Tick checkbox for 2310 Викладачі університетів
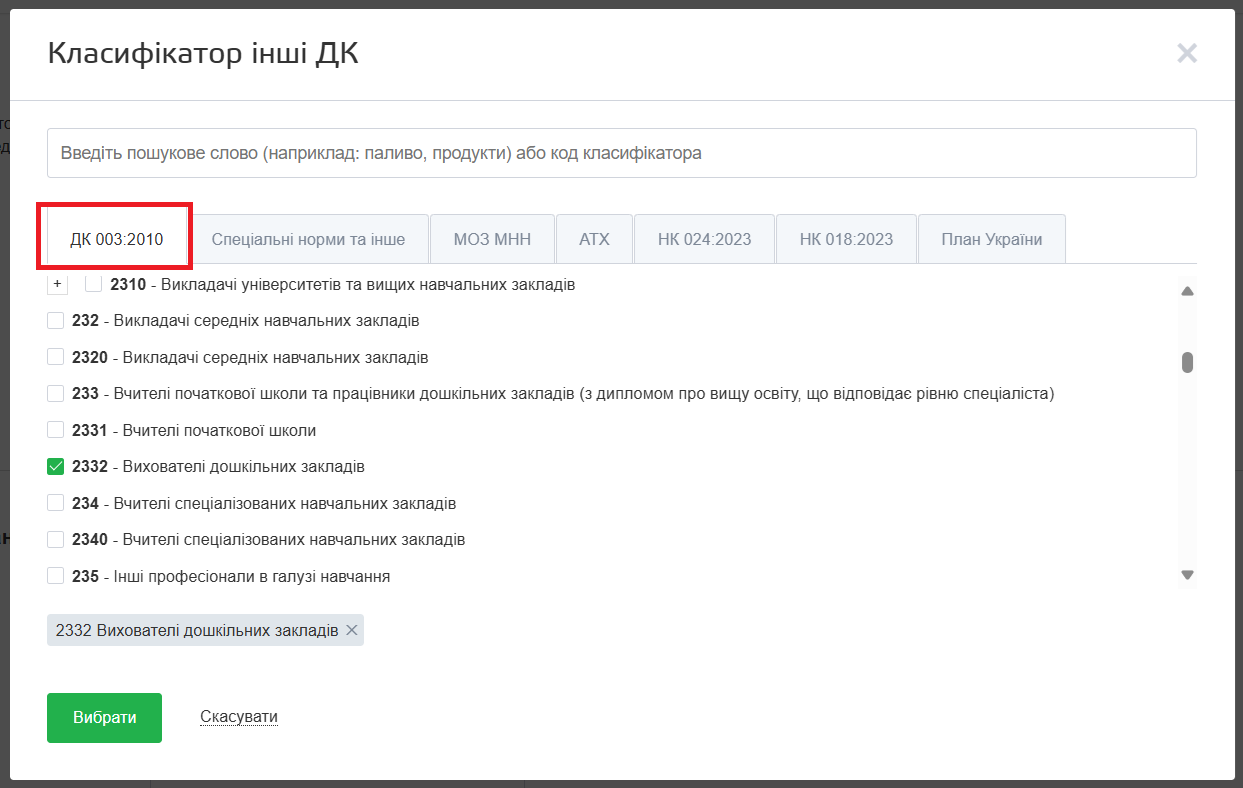The height and width of the screenshot is (788, 1243). coord(94,285)
